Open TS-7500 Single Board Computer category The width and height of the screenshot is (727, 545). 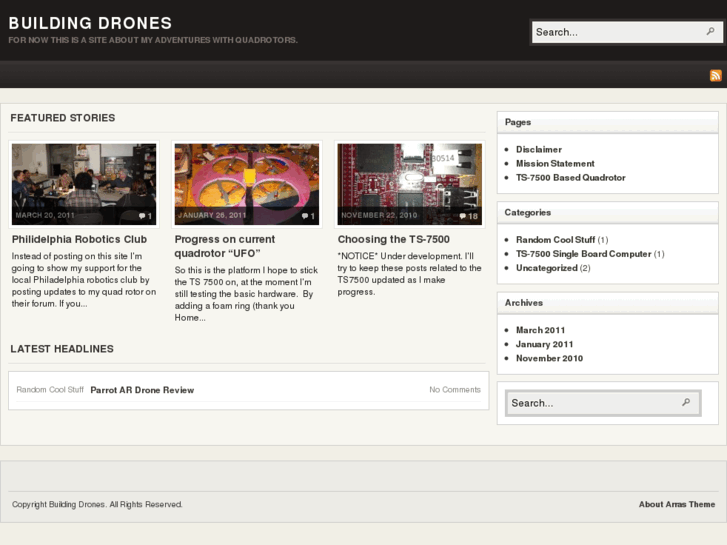tap(584, 254)
